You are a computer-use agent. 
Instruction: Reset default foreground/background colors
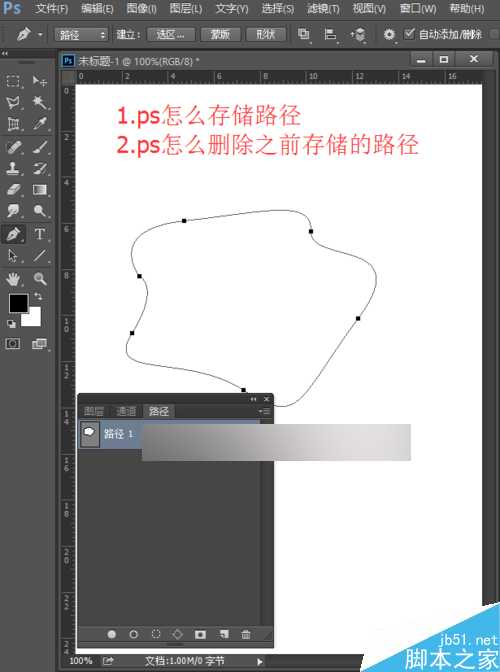(x=12, y=324)
